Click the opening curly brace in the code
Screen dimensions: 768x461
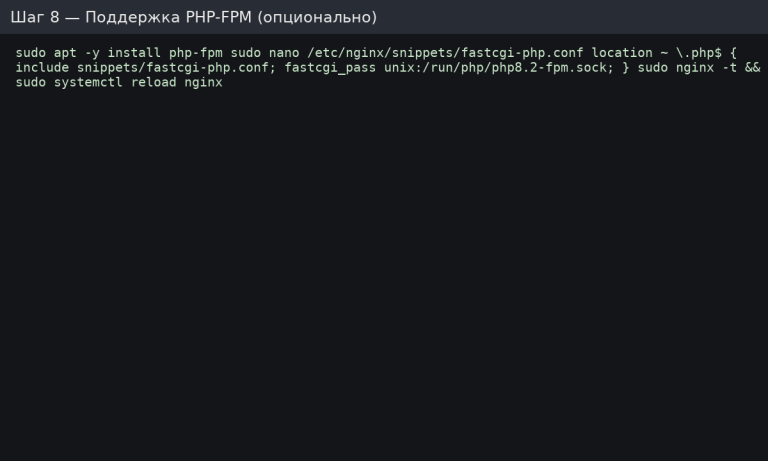734,52
